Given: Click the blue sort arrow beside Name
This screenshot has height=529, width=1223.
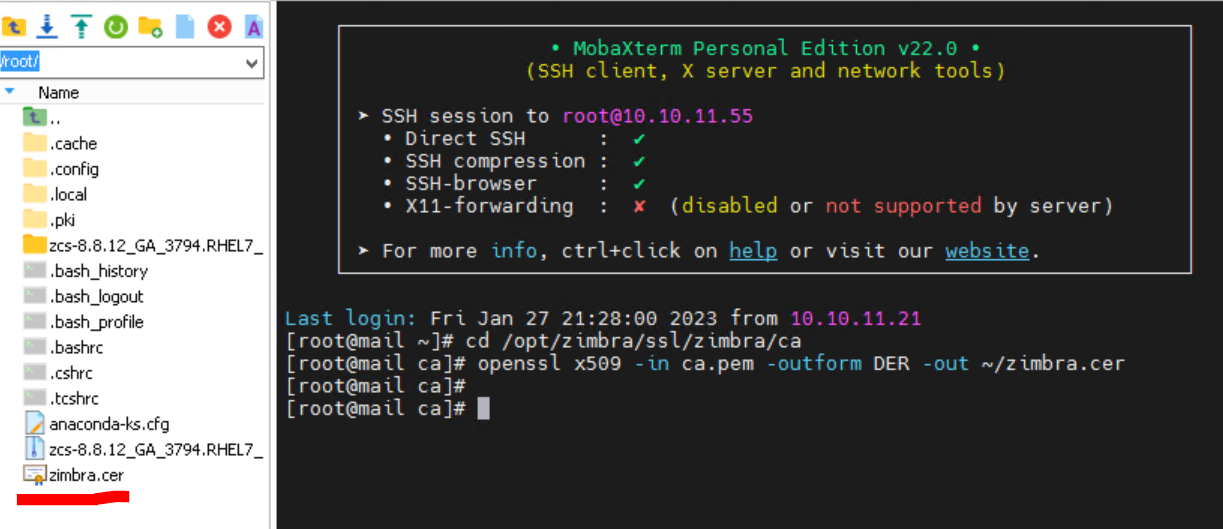Looking at the screenshot, I should tap(10, 91).
